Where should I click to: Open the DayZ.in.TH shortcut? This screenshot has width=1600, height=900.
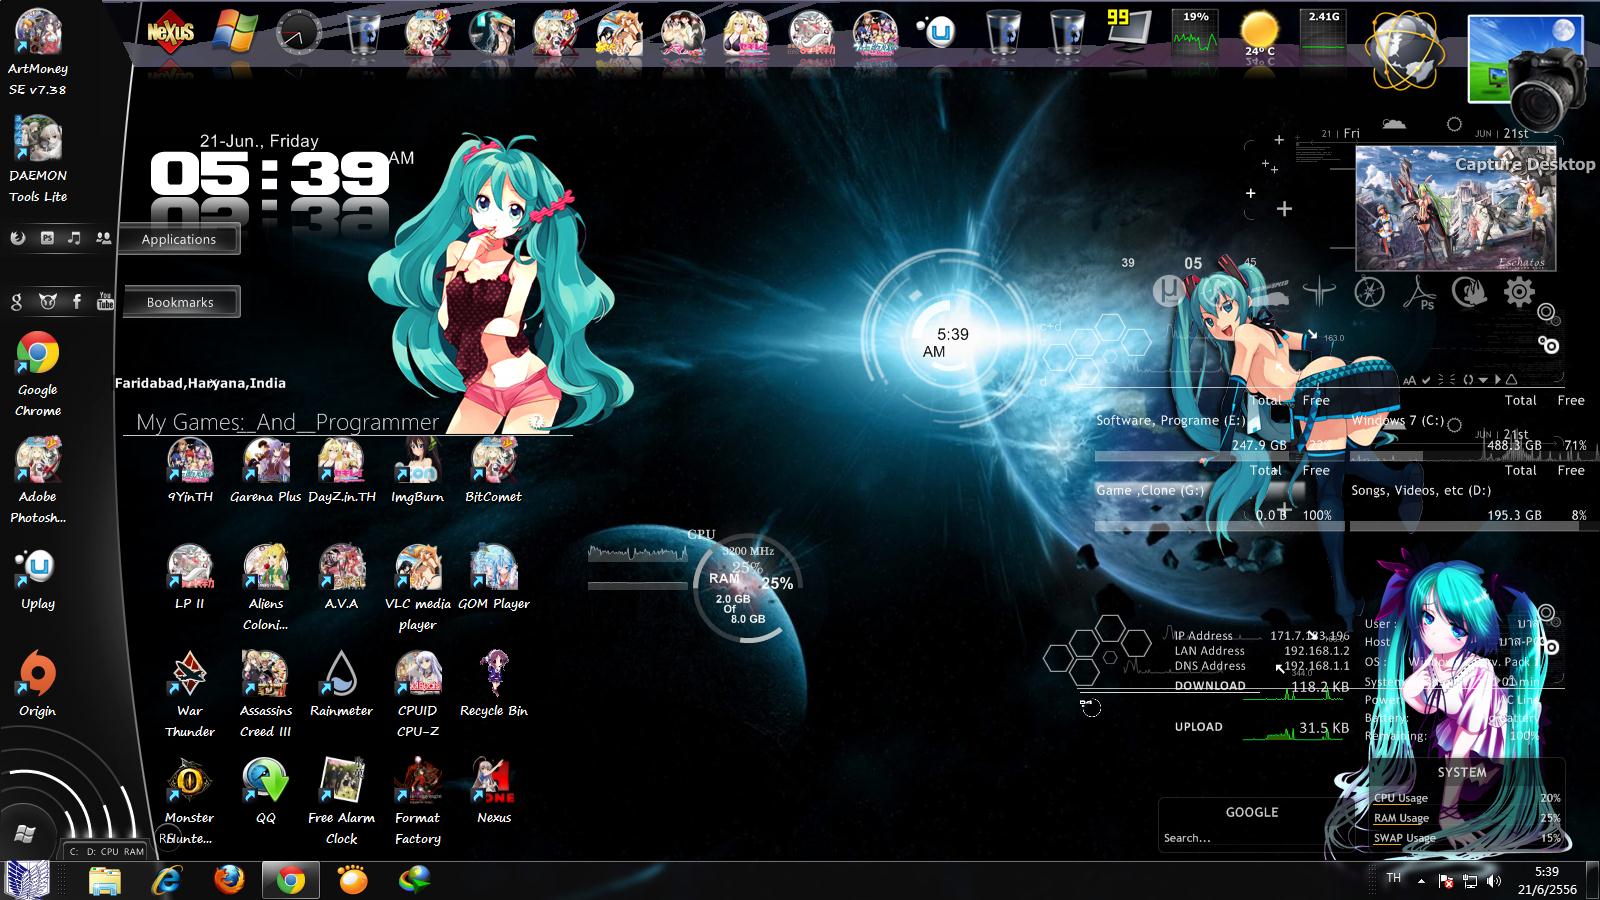(342, 471)
